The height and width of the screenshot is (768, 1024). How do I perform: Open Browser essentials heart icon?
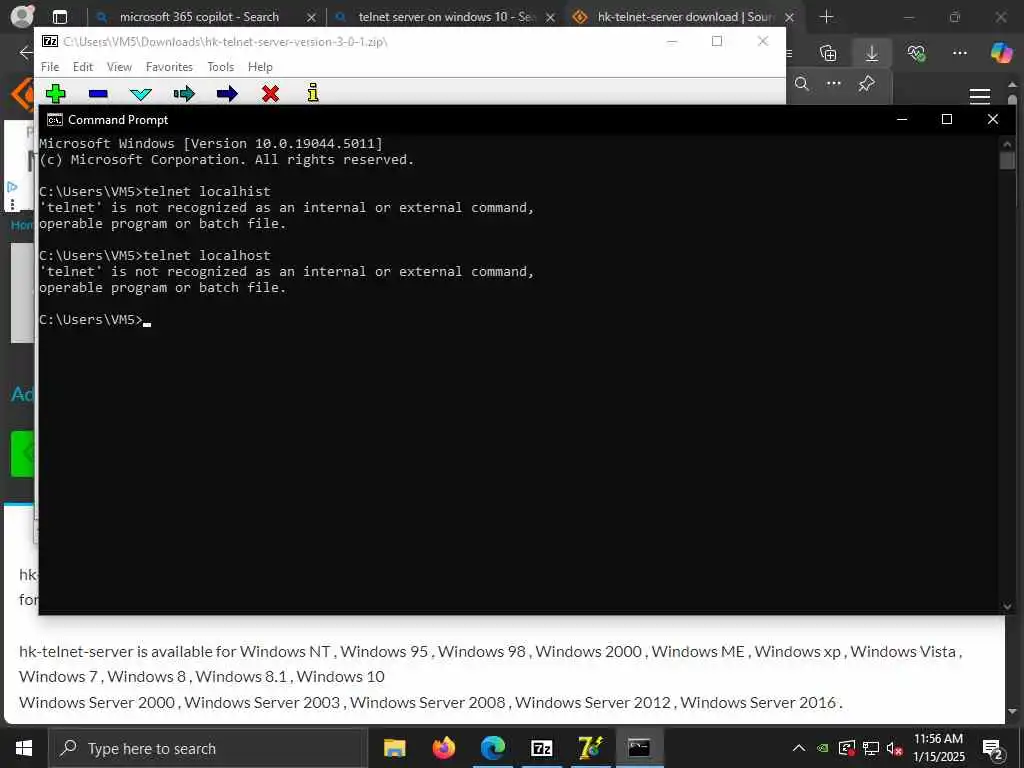pyautogui.click(x=916, y=53)
